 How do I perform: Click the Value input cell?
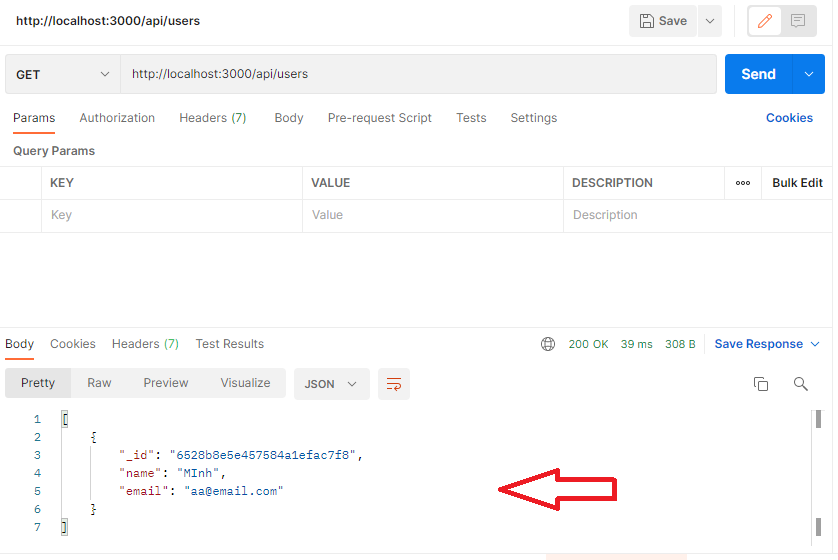(x=433, y=215)
